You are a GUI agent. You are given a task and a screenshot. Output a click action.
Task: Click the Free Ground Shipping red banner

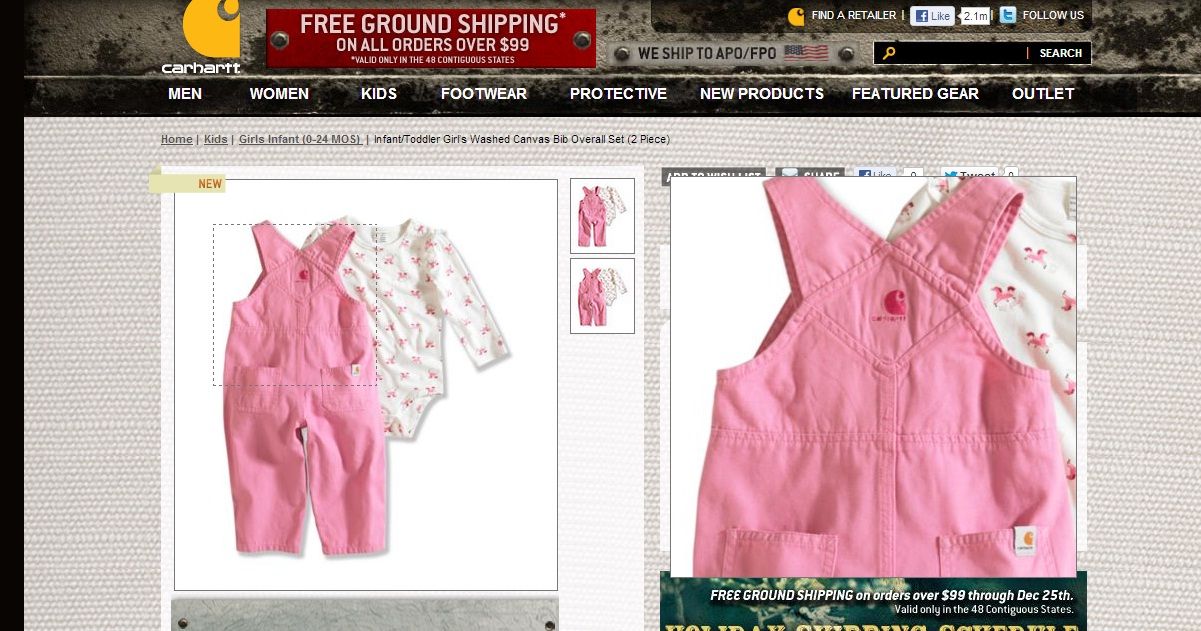point(431,38)
